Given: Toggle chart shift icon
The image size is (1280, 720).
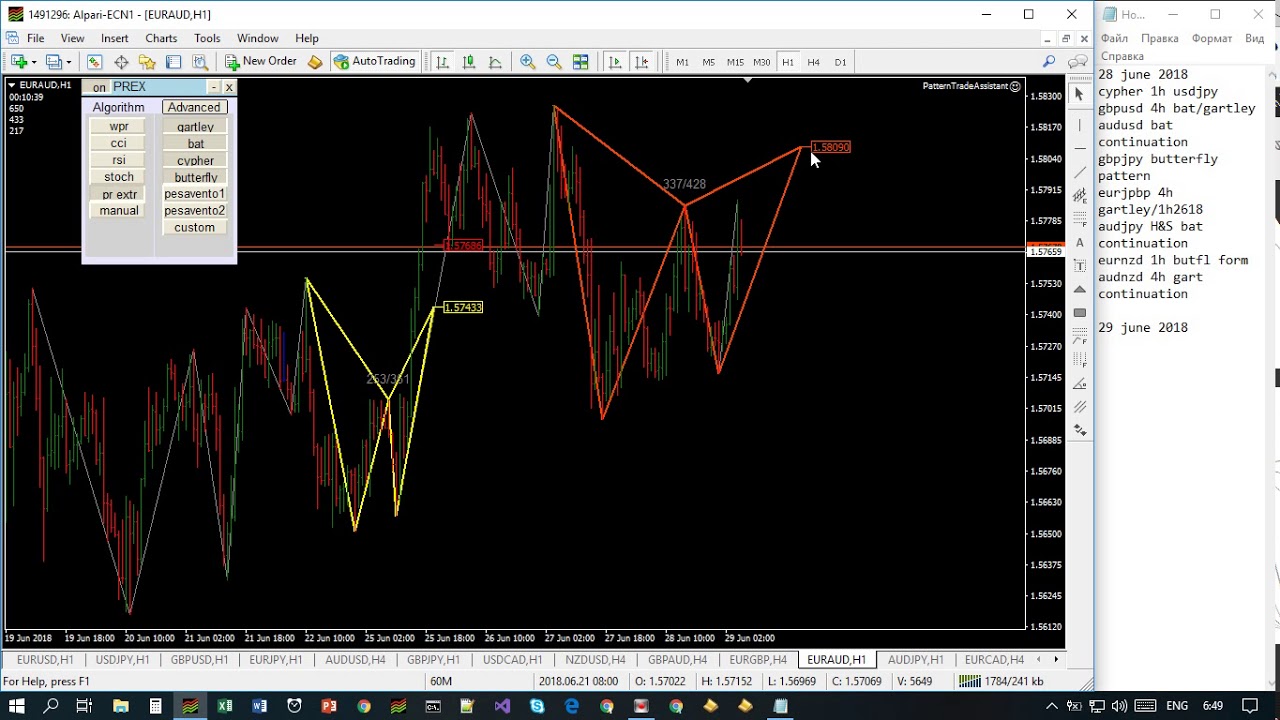Looking at the screenshot, I should 641,62.
